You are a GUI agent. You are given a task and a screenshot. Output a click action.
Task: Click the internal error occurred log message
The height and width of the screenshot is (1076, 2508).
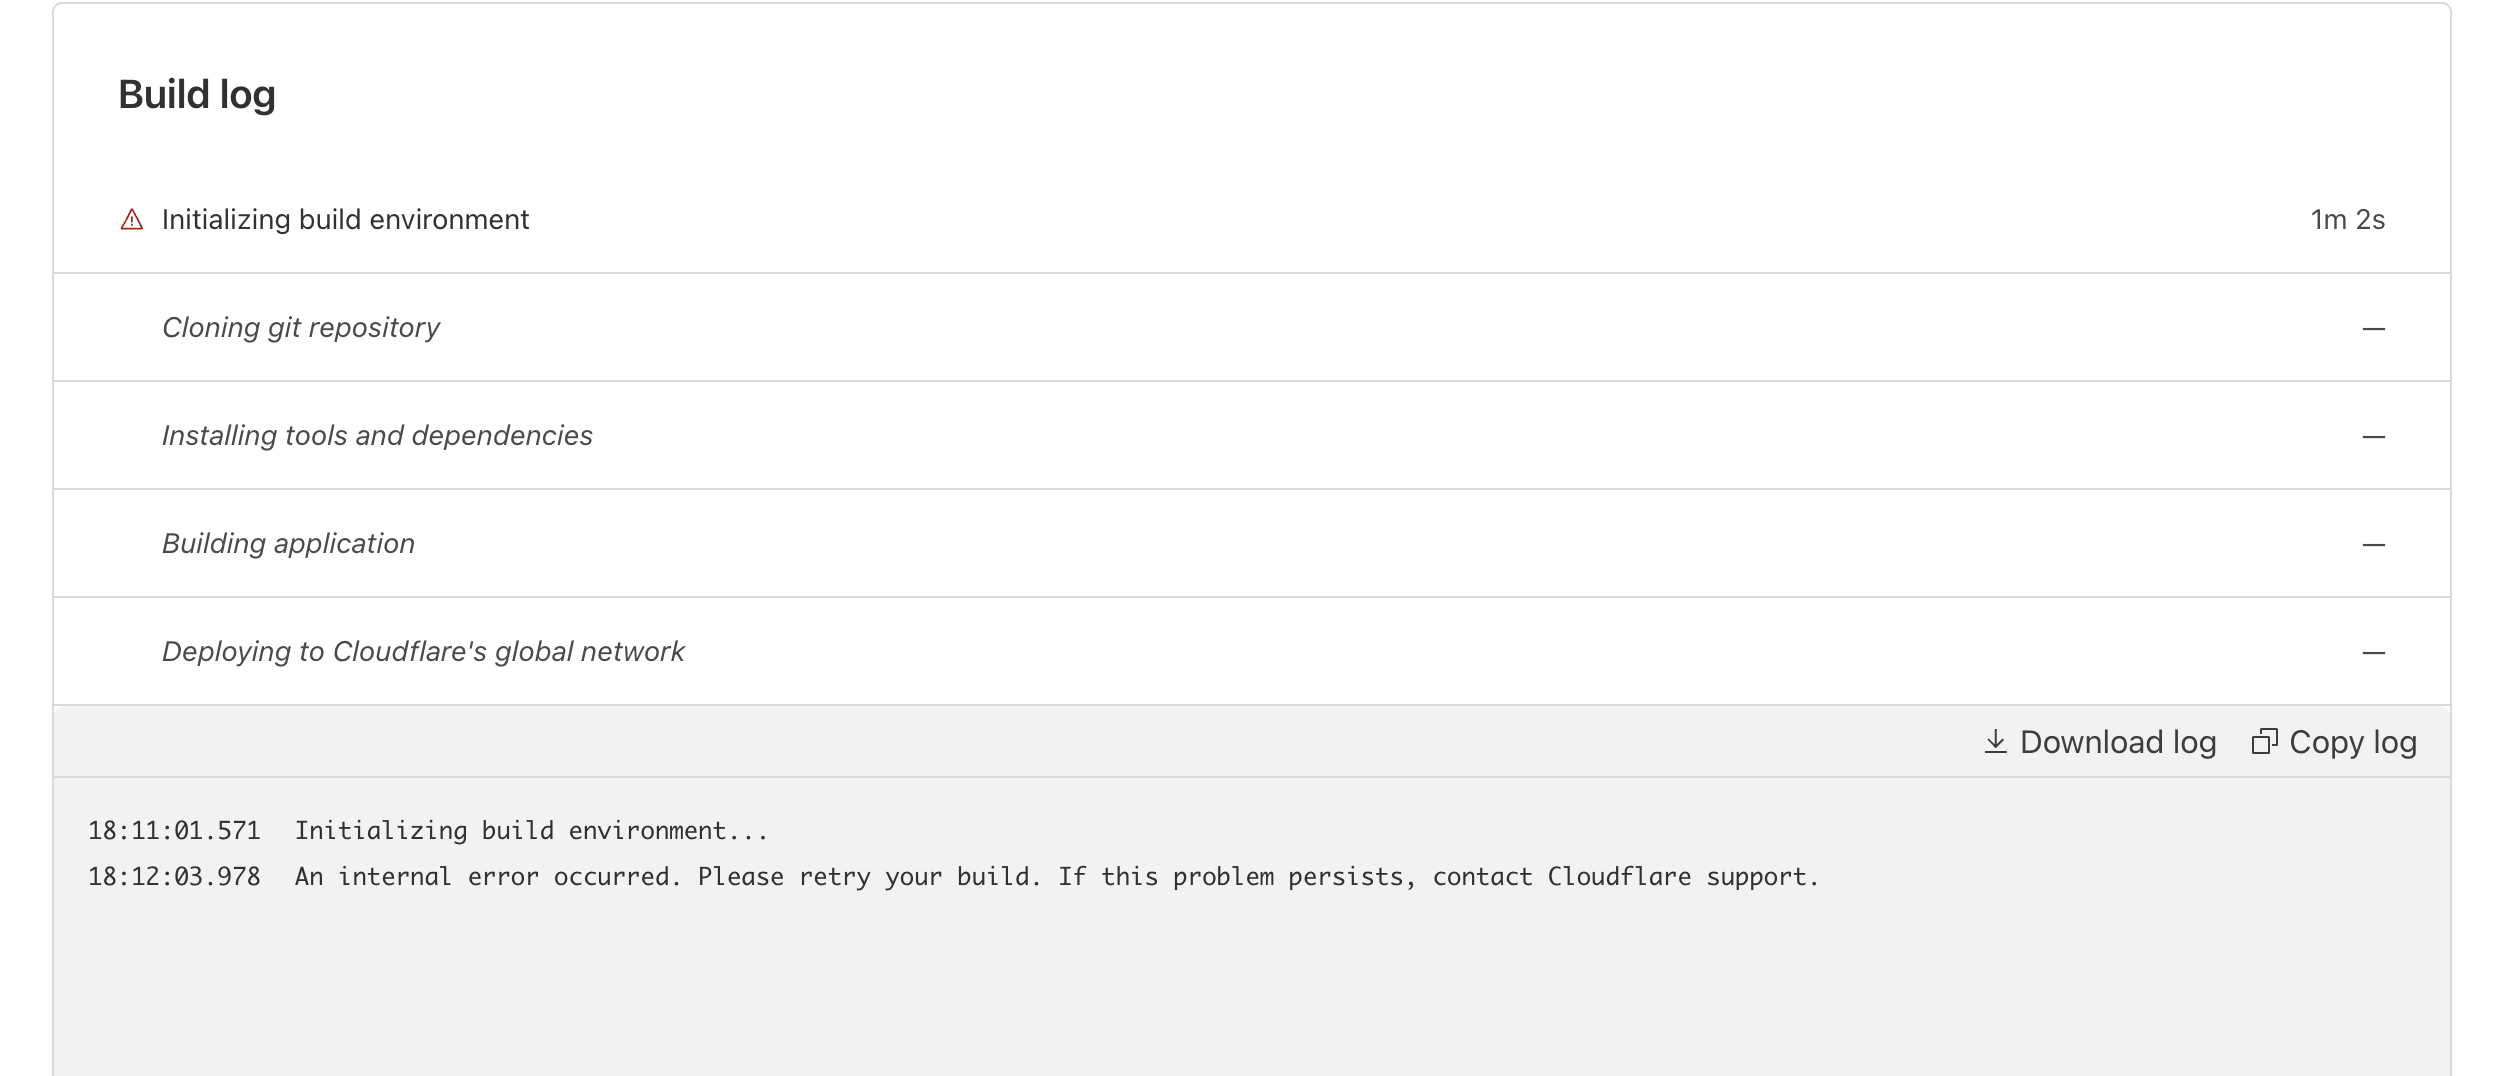1057,877
